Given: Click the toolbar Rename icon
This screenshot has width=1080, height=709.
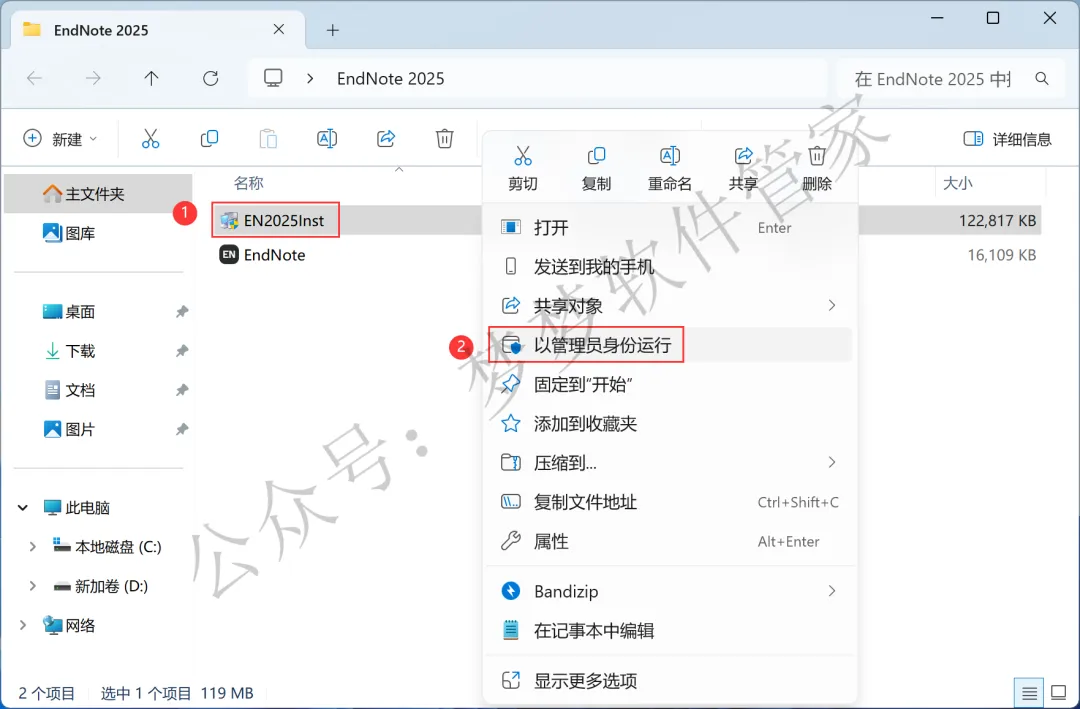Looking at the screenshot, I should (x=326, y=138).
